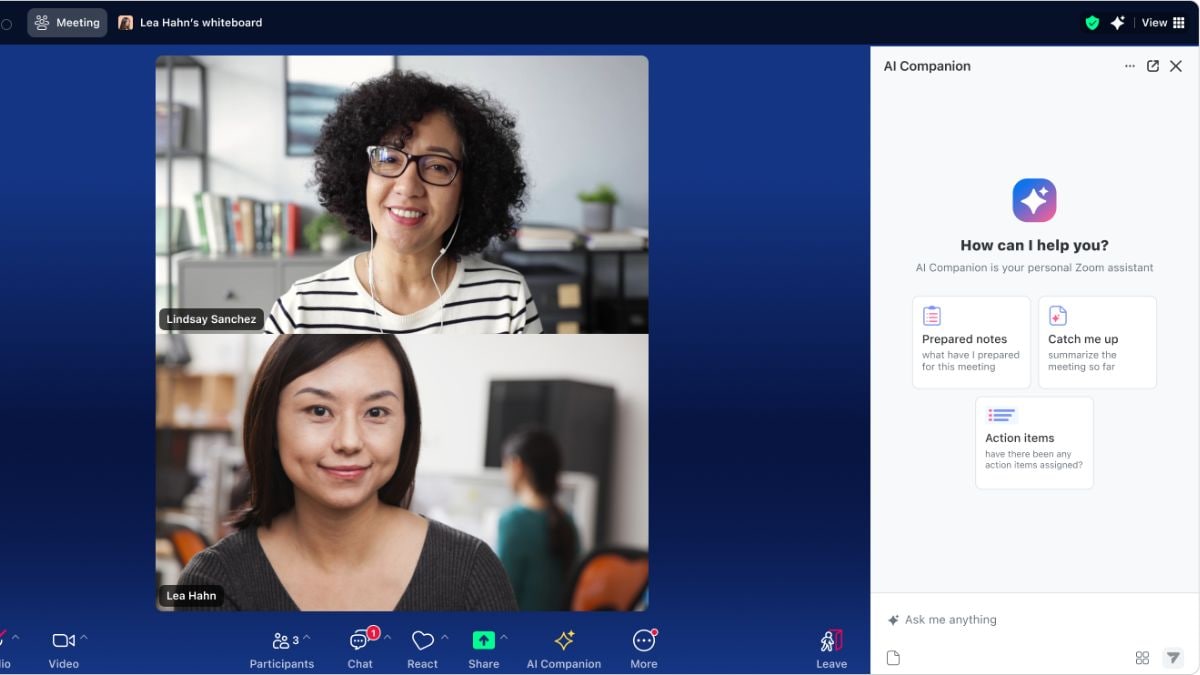Expand the Participants options caret
This screenshot has height=675, width=1200.
307,638
